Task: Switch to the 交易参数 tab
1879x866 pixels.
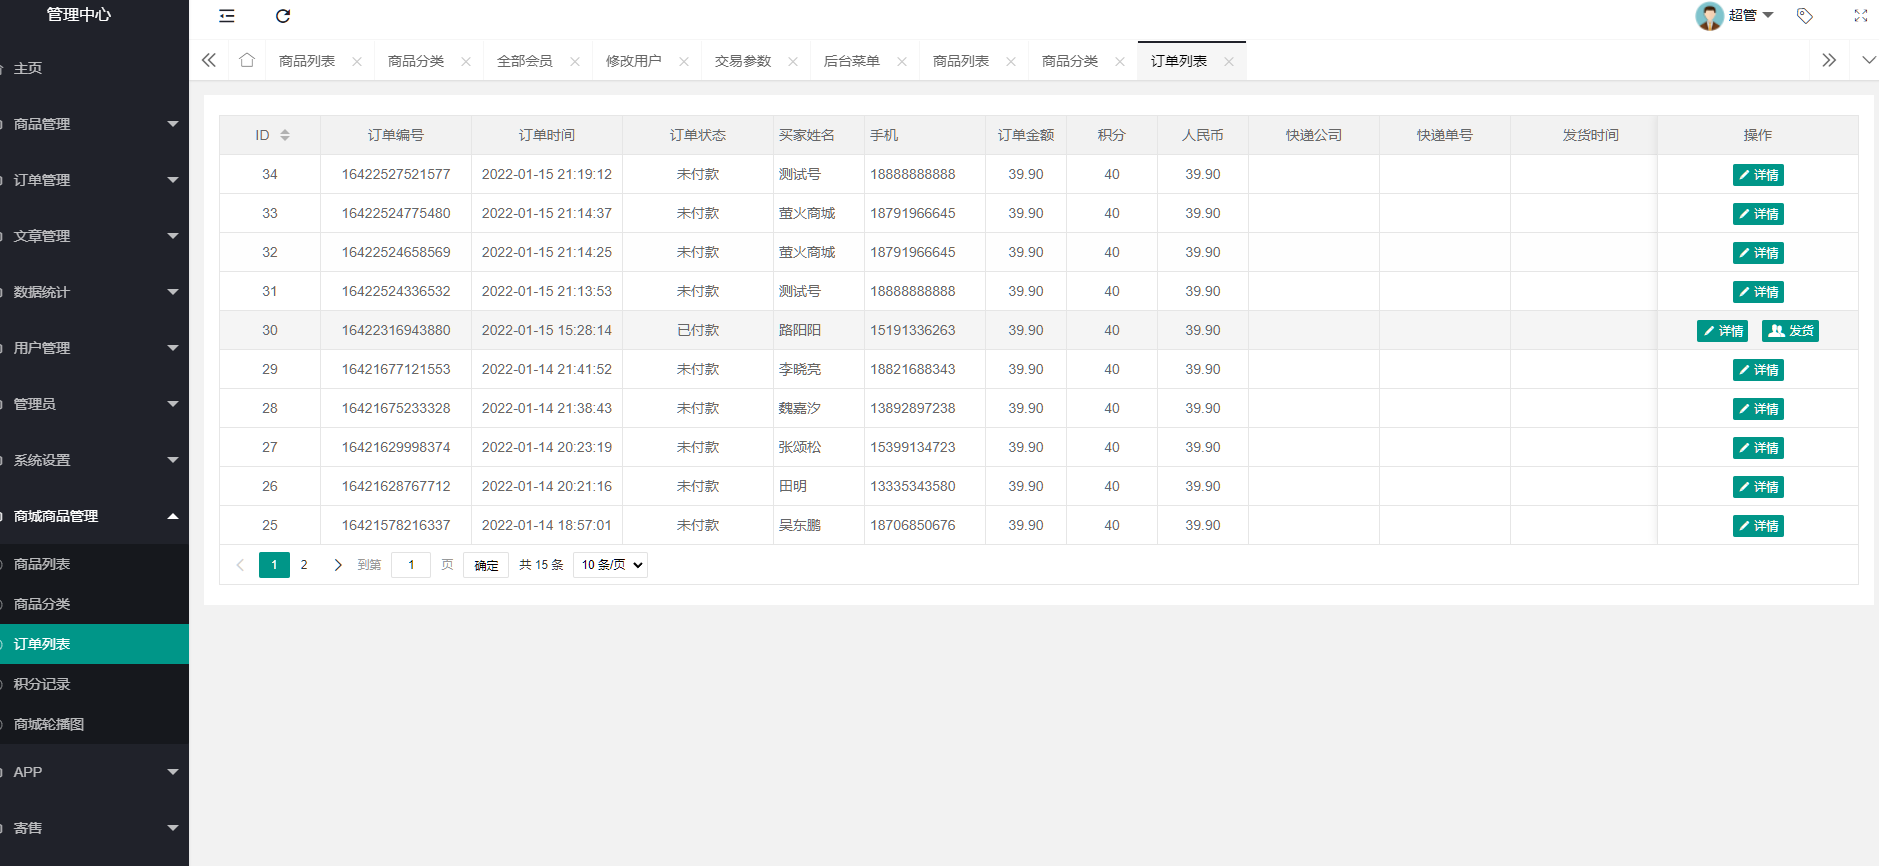Action: [742, 61]
